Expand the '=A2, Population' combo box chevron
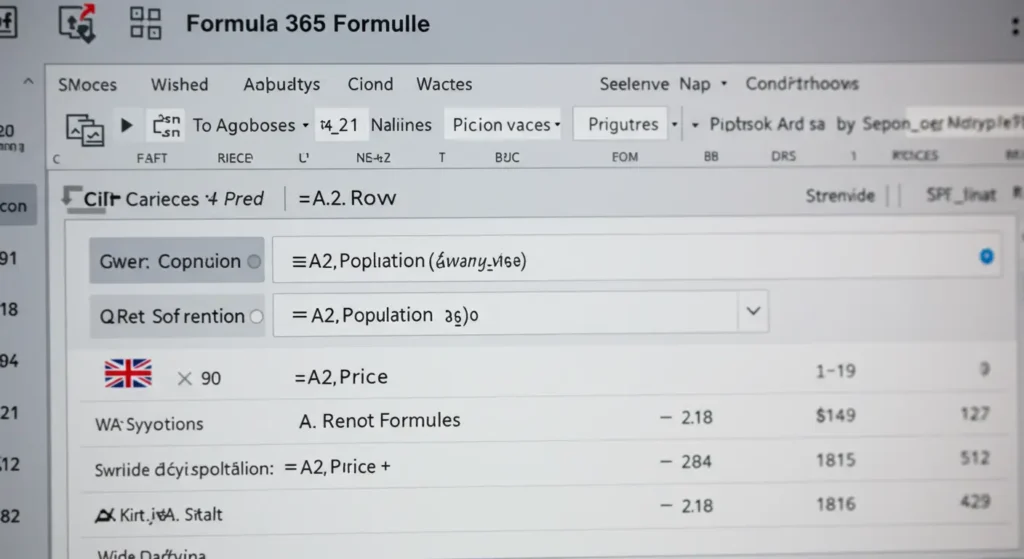 [750, 313]
